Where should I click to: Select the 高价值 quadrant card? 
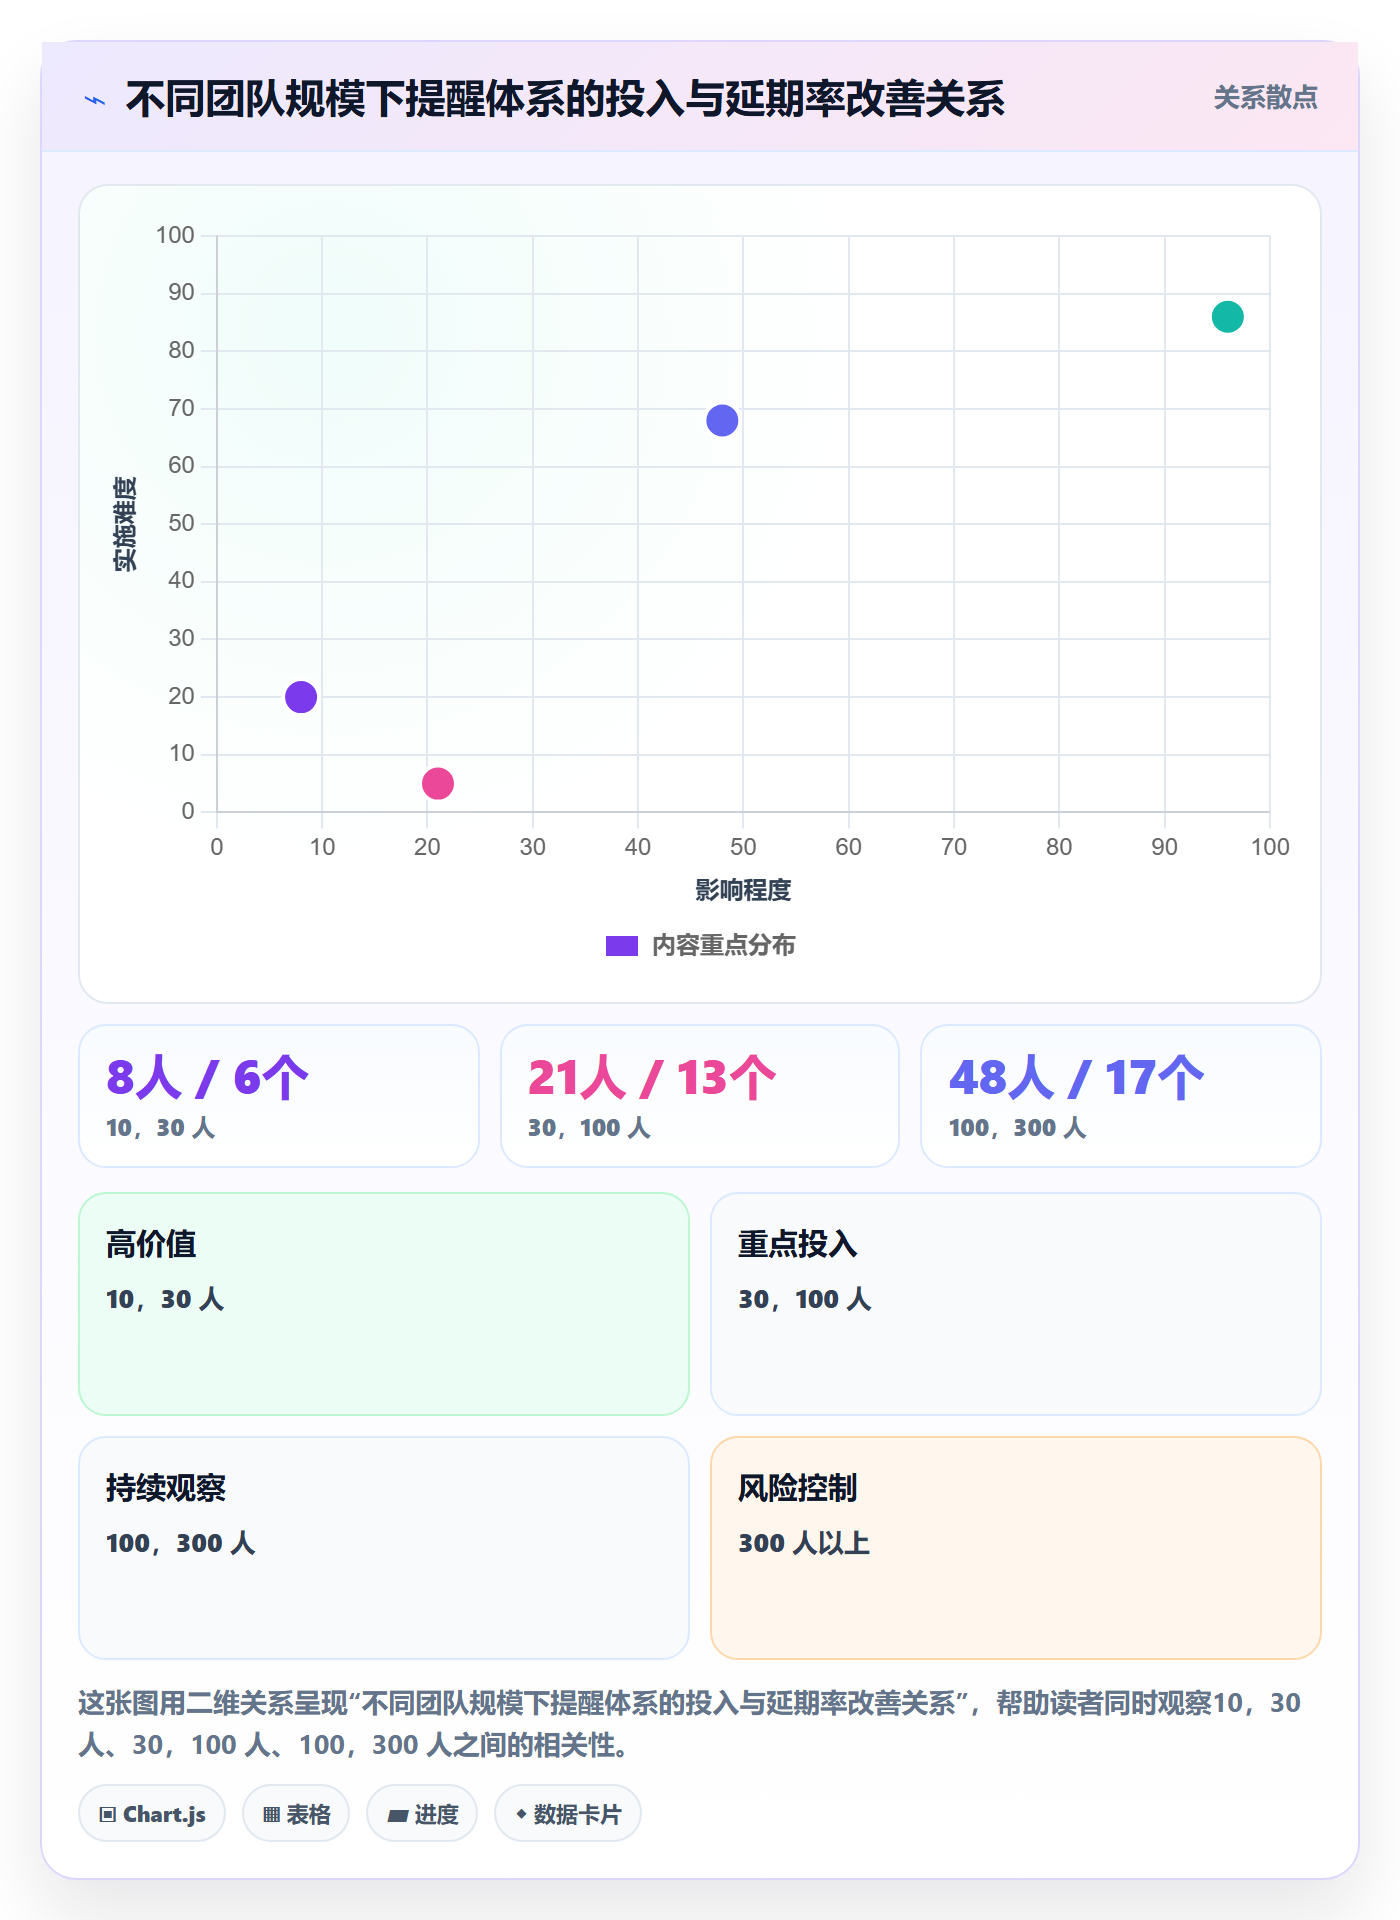click(x=384, y=1304)
